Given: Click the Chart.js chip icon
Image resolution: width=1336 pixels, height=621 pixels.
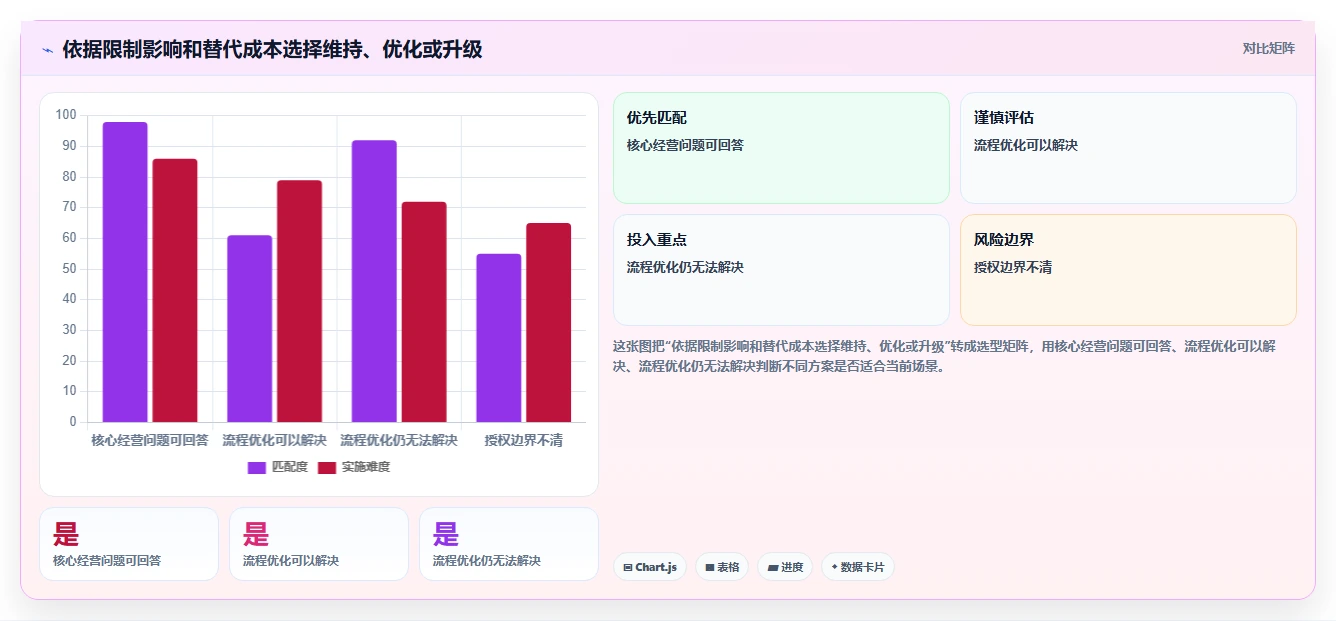Looking at the screenshot, I should pyautogui.click(x=628, y=567).
